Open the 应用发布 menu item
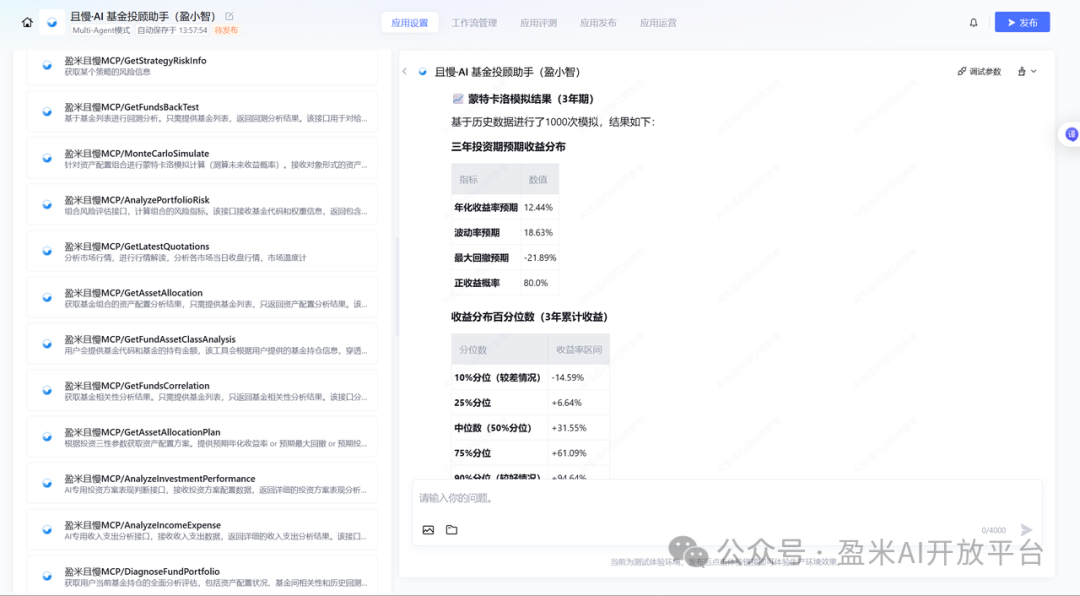 coord(598,21)
